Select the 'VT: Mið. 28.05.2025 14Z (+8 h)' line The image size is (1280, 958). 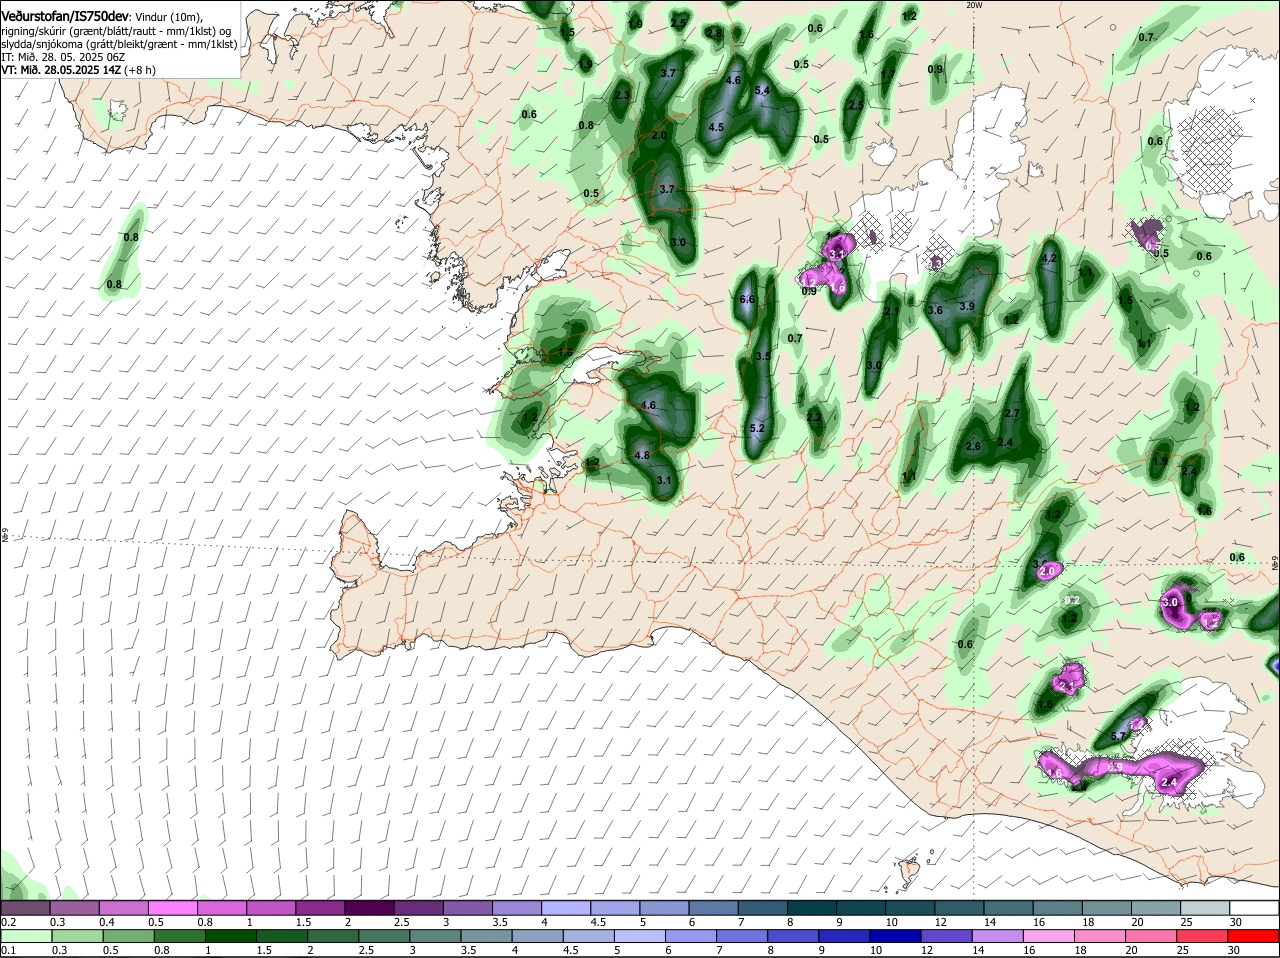79,70
